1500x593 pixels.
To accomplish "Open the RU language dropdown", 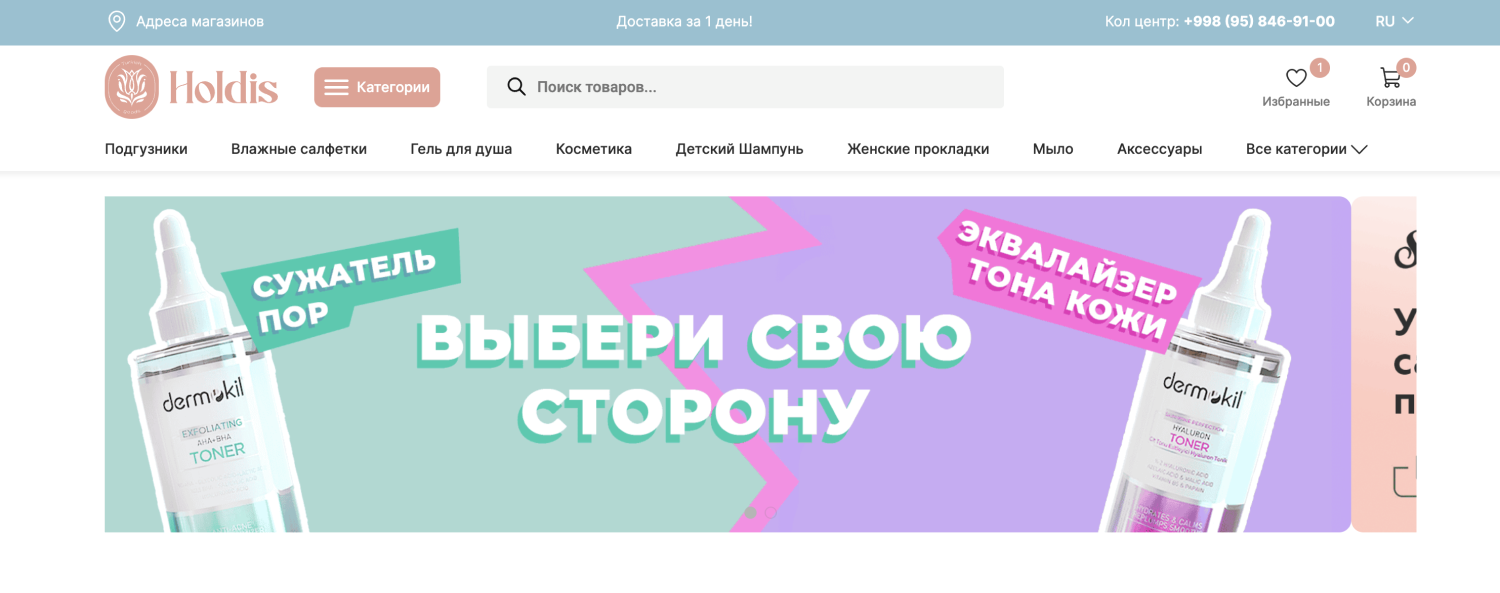I will tap(1394, 21).
